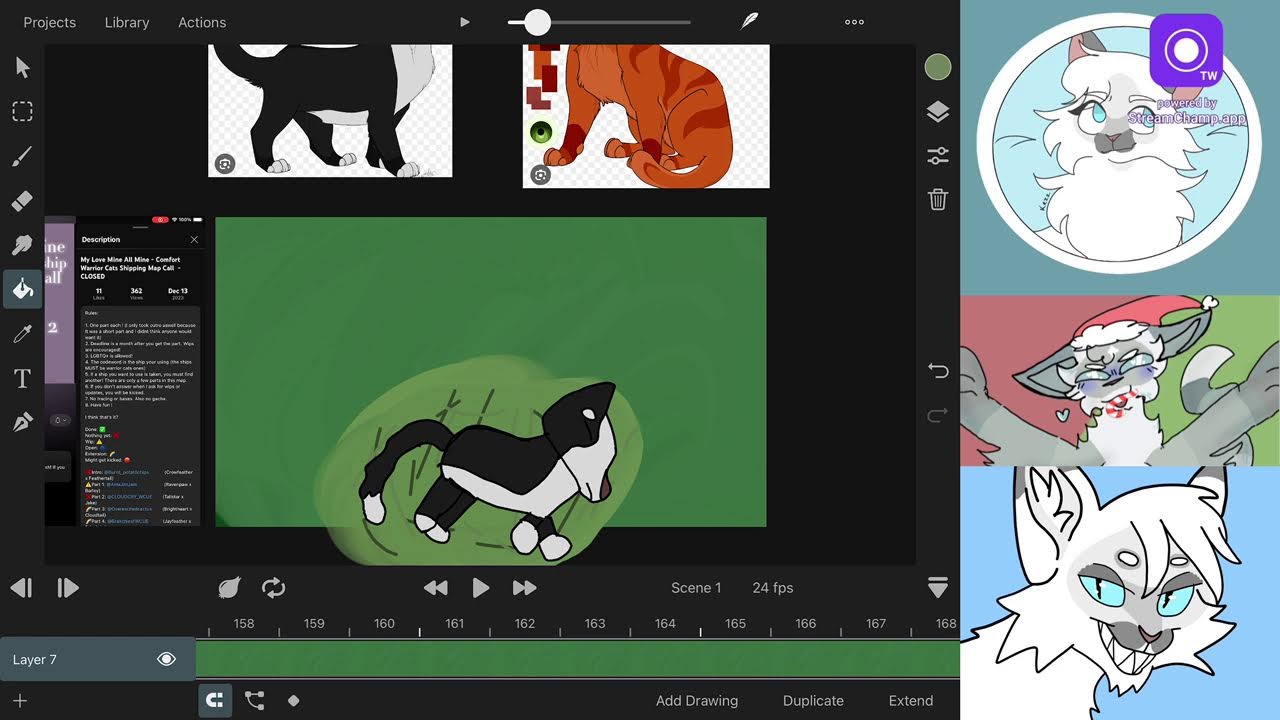This screenshot has width=1280, height=720.
Task: Click frame 158 on the timeline ruler
Action: pos(244,624)
